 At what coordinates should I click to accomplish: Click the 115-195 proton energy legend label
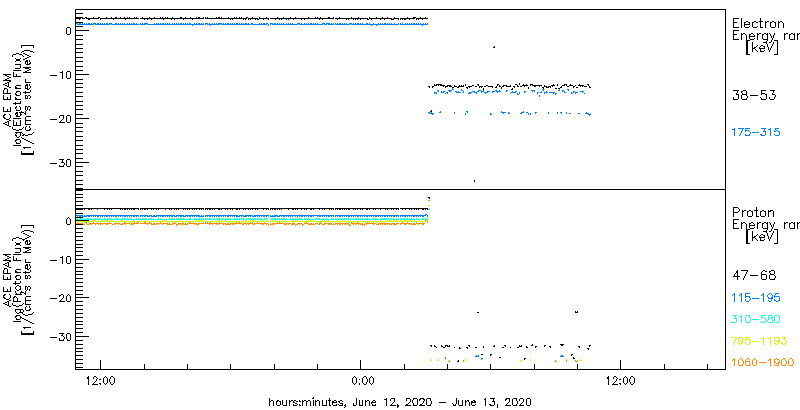pos(756,298)
